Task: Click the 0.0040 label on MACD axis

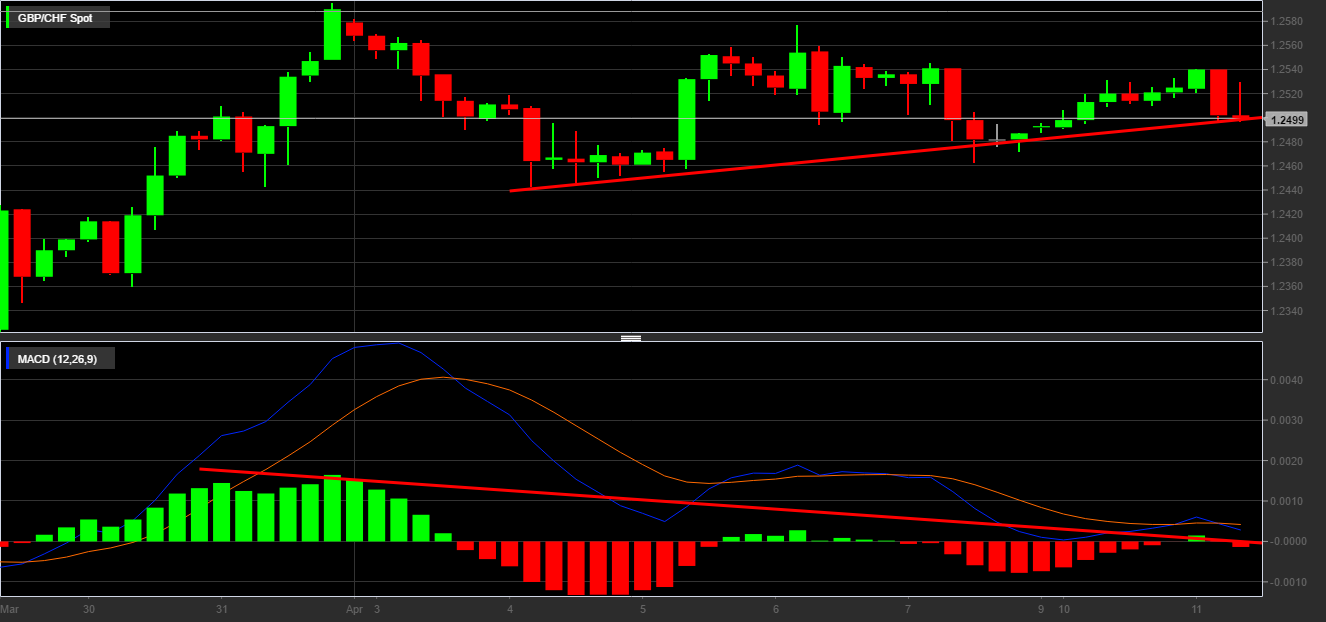Action: pyautogui.click(x=1288, y=380)
